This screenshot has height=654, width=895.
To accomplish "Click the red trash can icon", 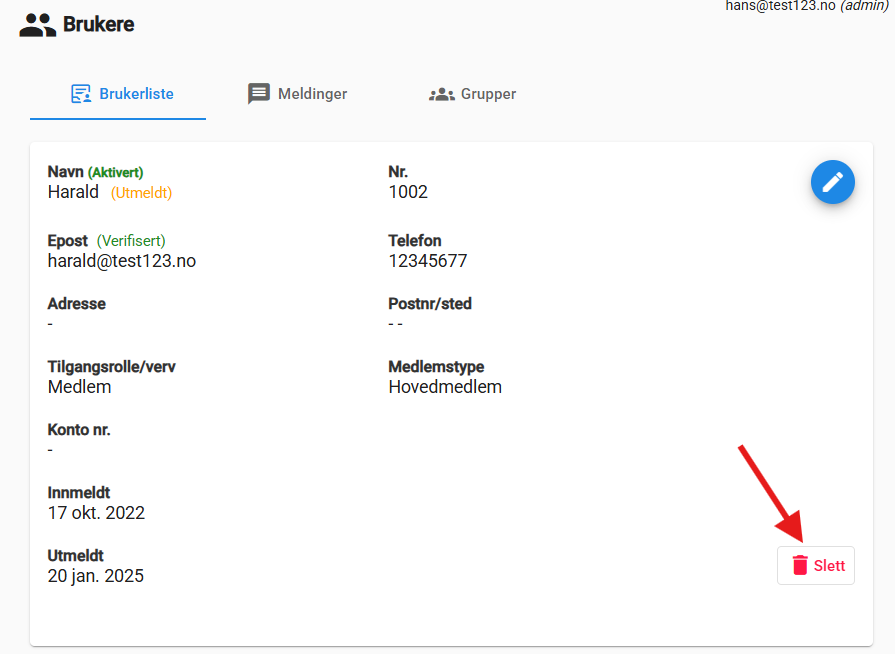I will click(x=799, y=565).
